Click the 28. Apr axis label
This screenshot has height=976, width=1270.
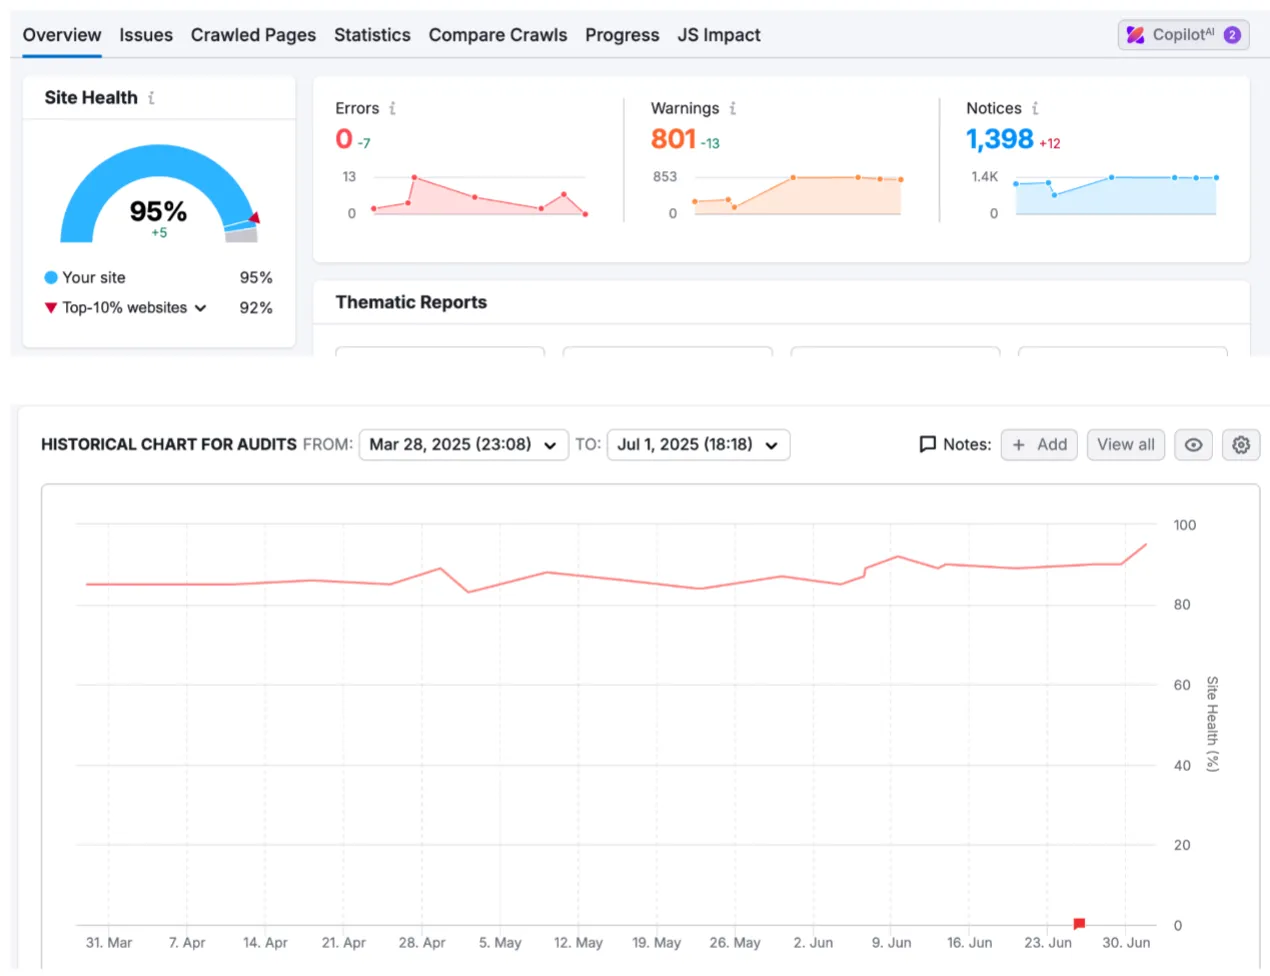422,943
